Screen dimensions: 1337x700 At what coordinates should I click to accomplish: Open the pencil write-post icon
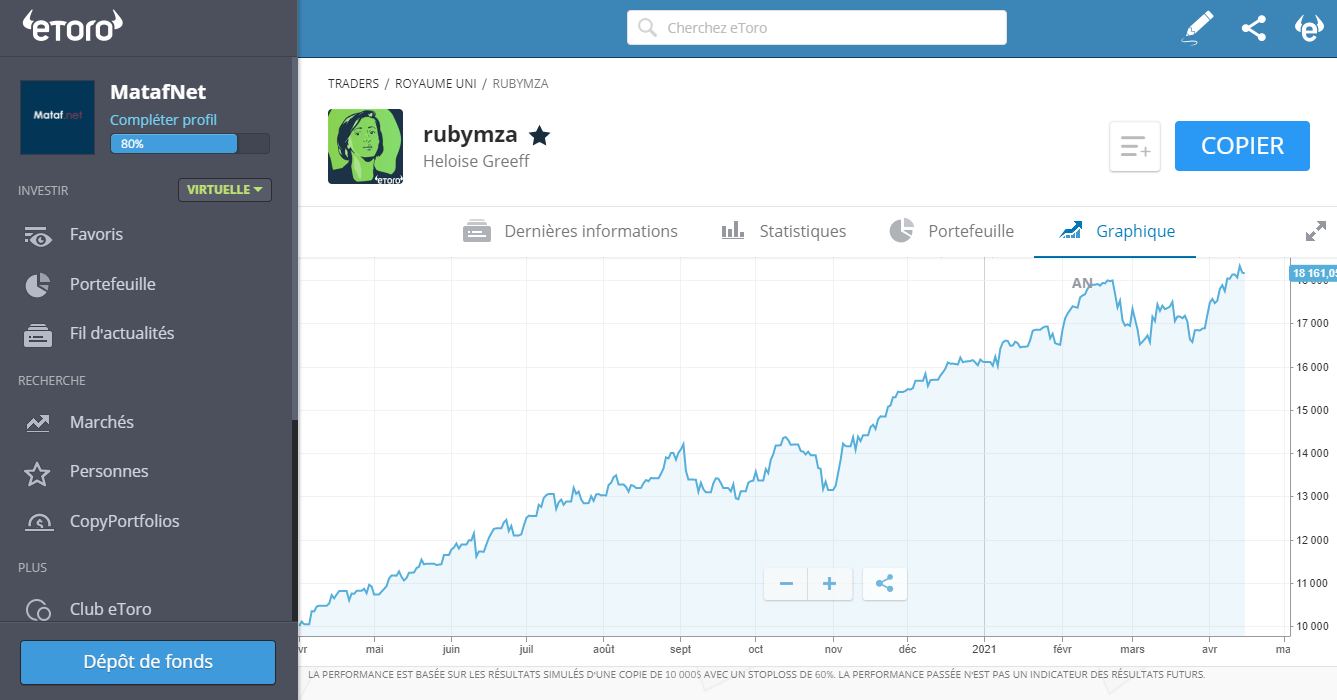(1197, 28)
